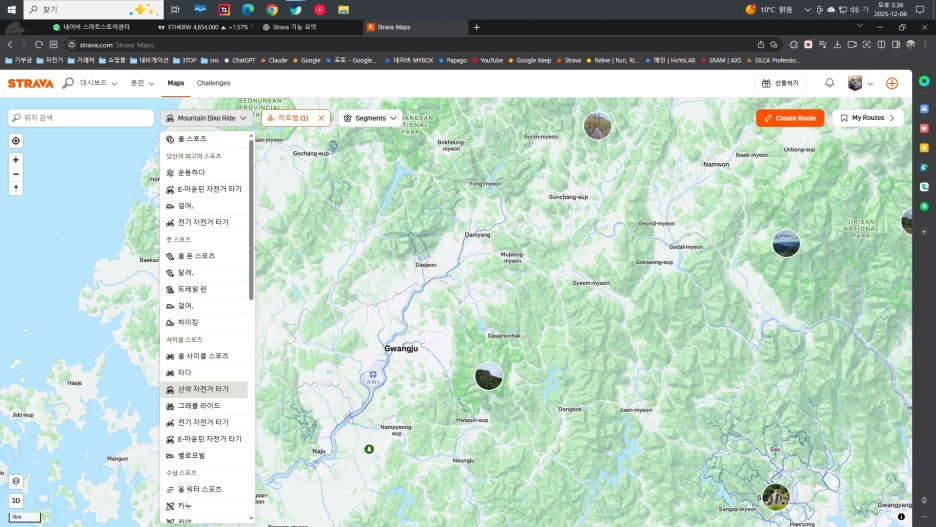This screenshot has width=936, height=527.
Task: Open Task View on the taskbar
Action: pos(176,10)
